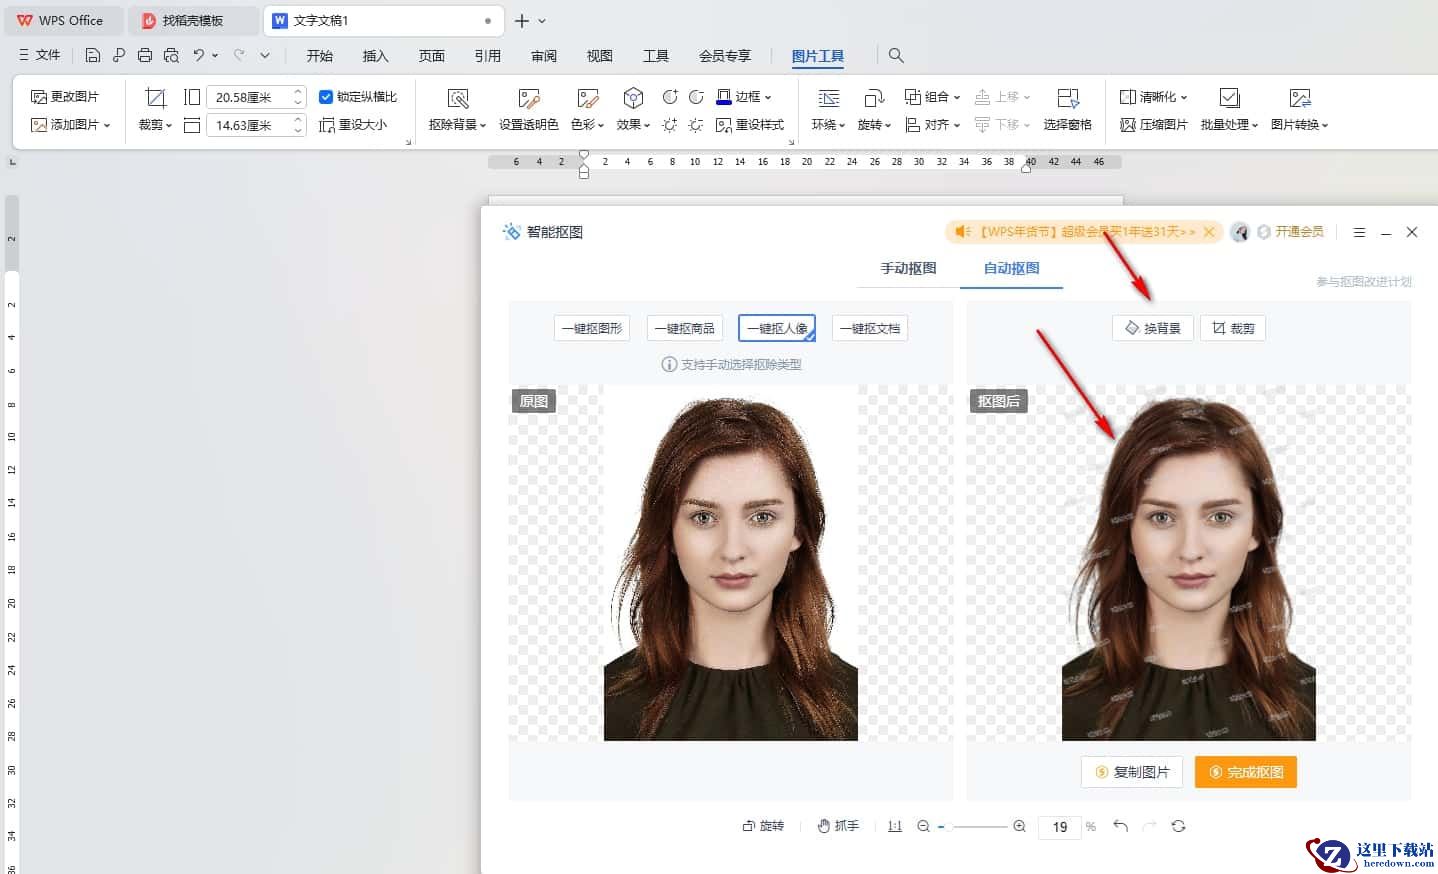Click the undo arrow icon
Image resolution: width=1438 pixels, height=874 pixels.
coord(198,55)
